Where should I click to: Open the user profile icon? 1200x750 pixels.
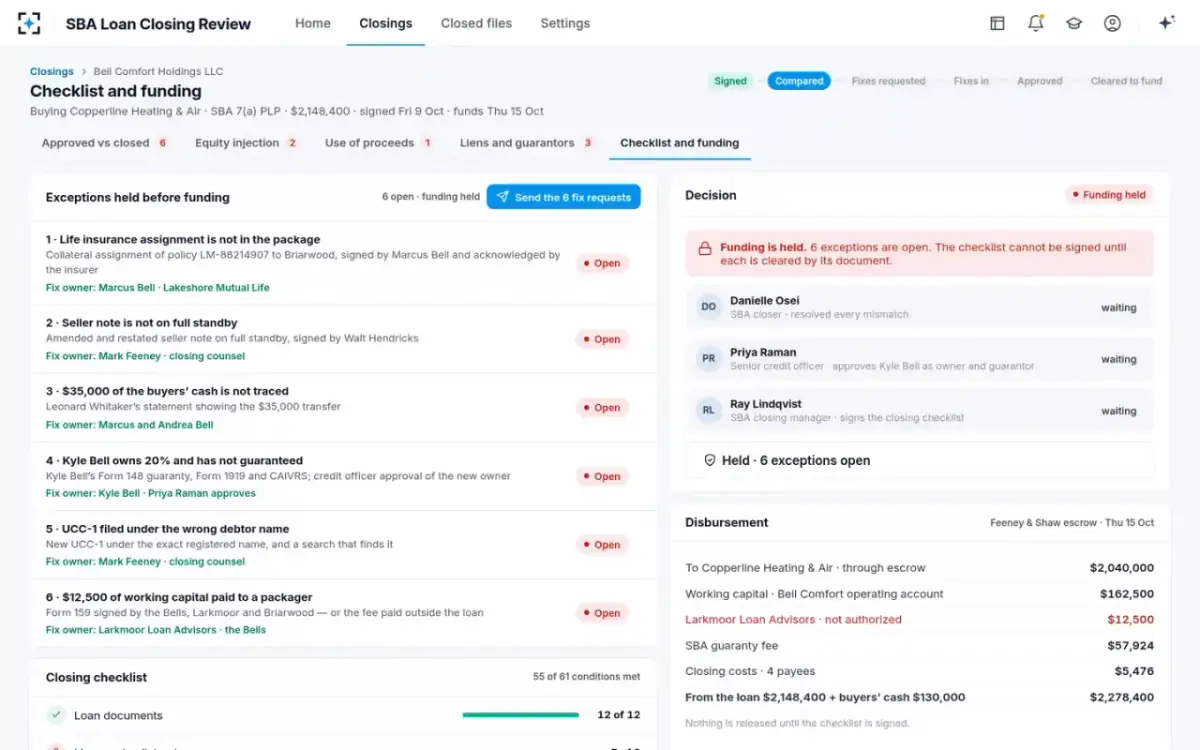click(1112, 23)
